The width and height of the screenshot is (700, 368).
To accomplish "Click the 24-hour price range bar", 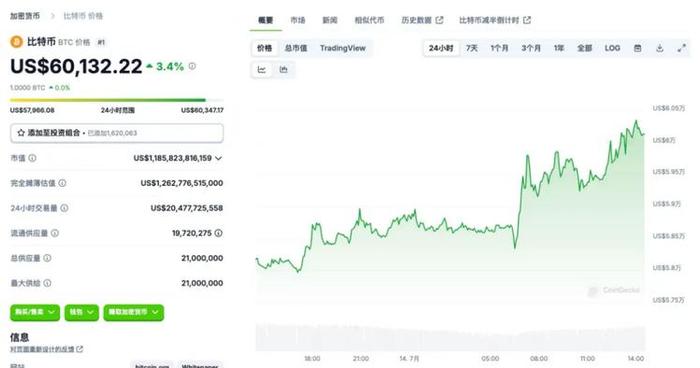I will [117, 100].
